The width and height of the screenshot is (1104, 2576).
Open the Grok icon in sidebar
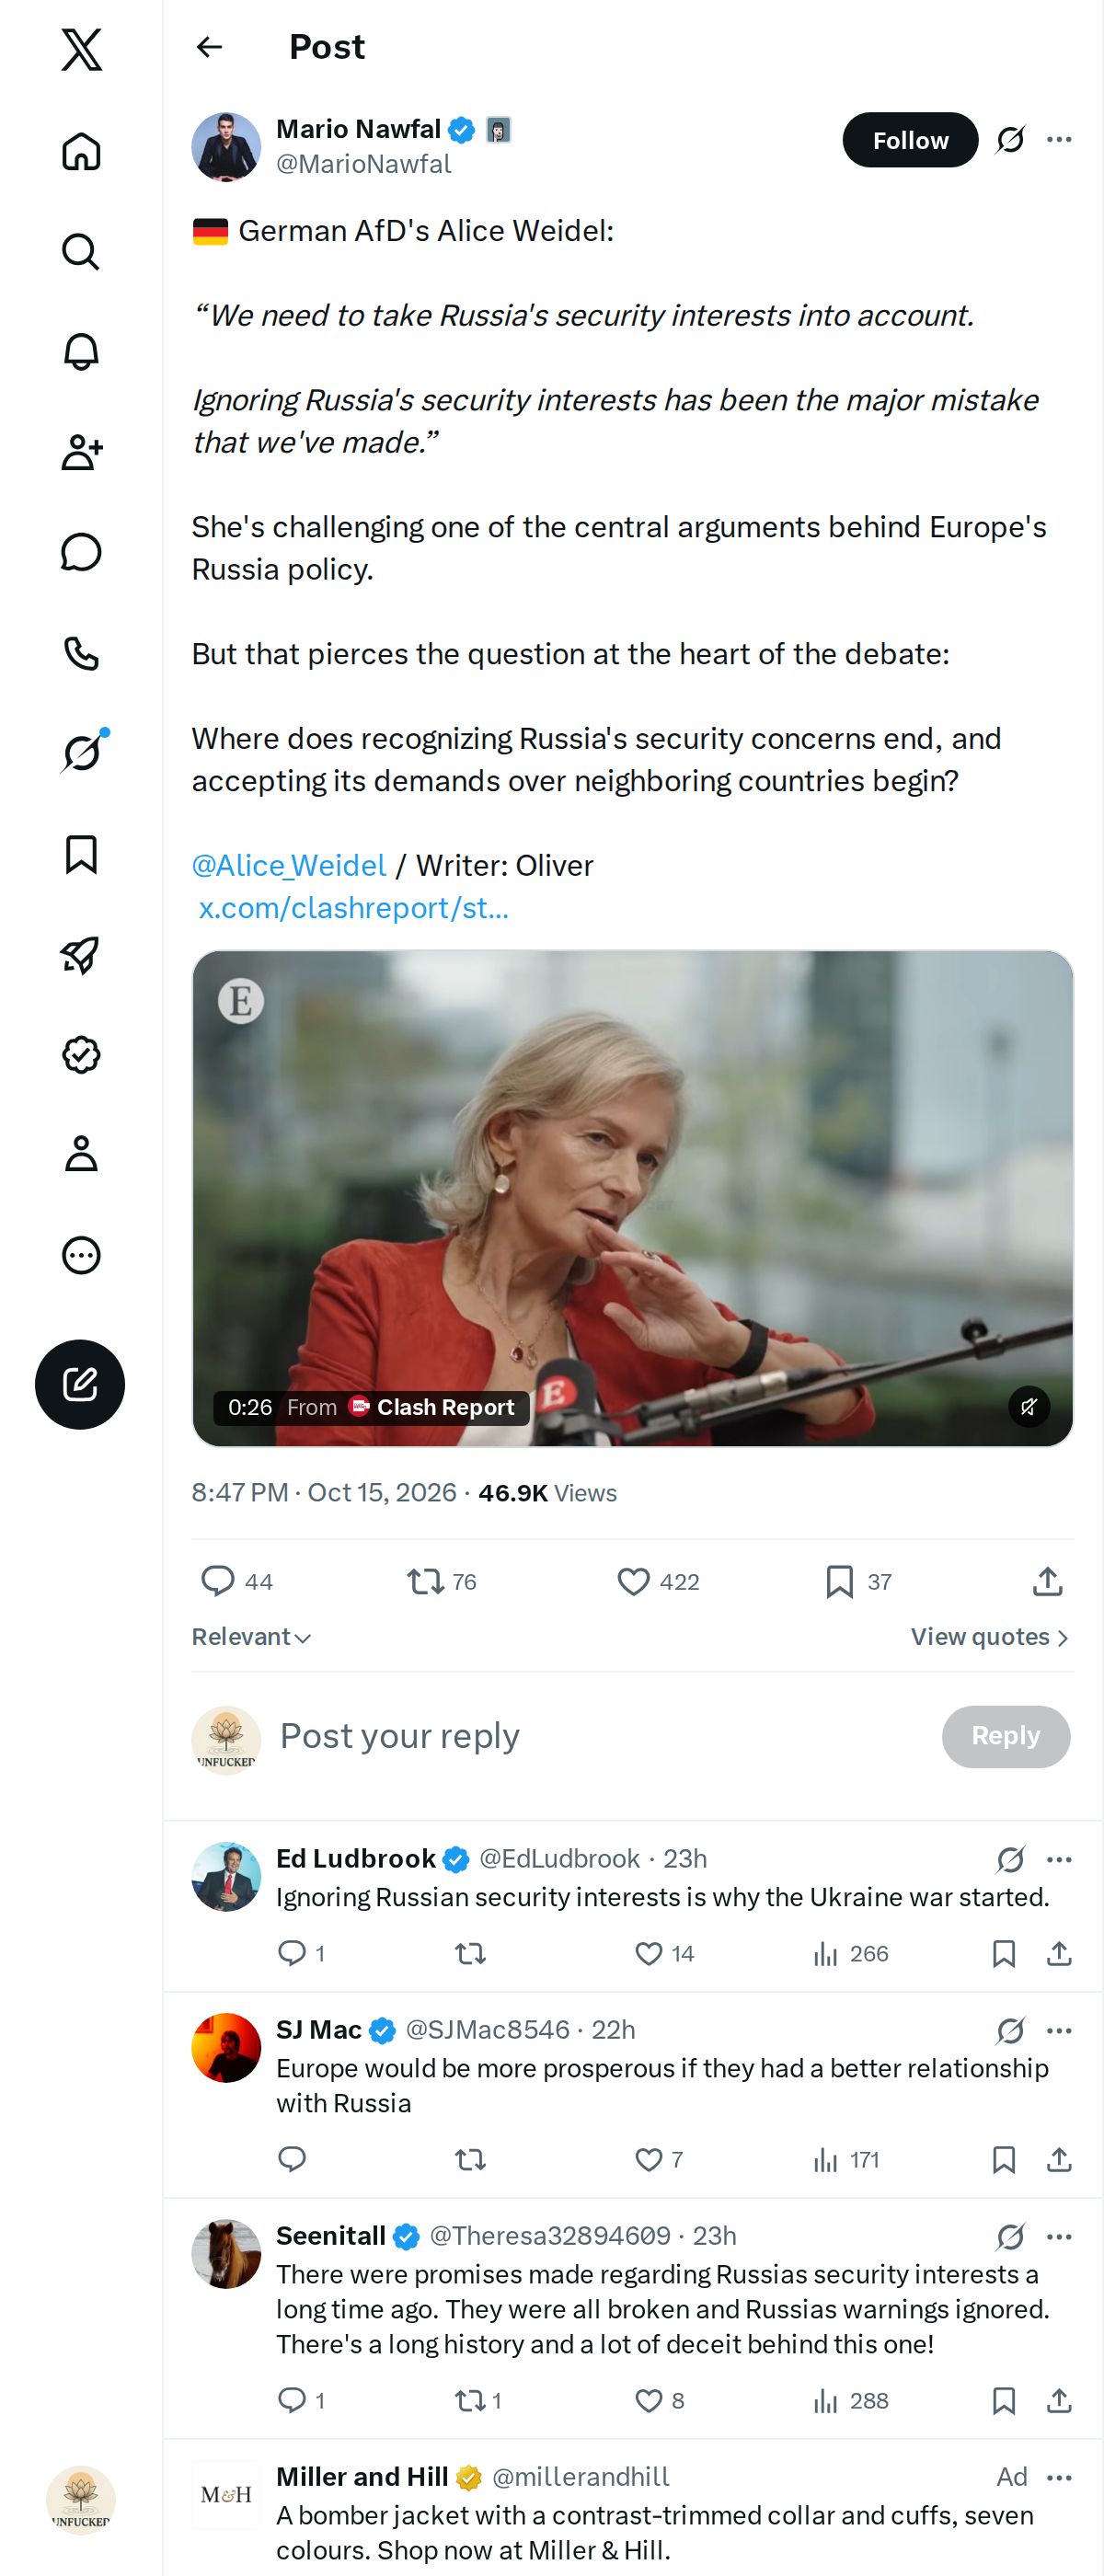[81, 753]
